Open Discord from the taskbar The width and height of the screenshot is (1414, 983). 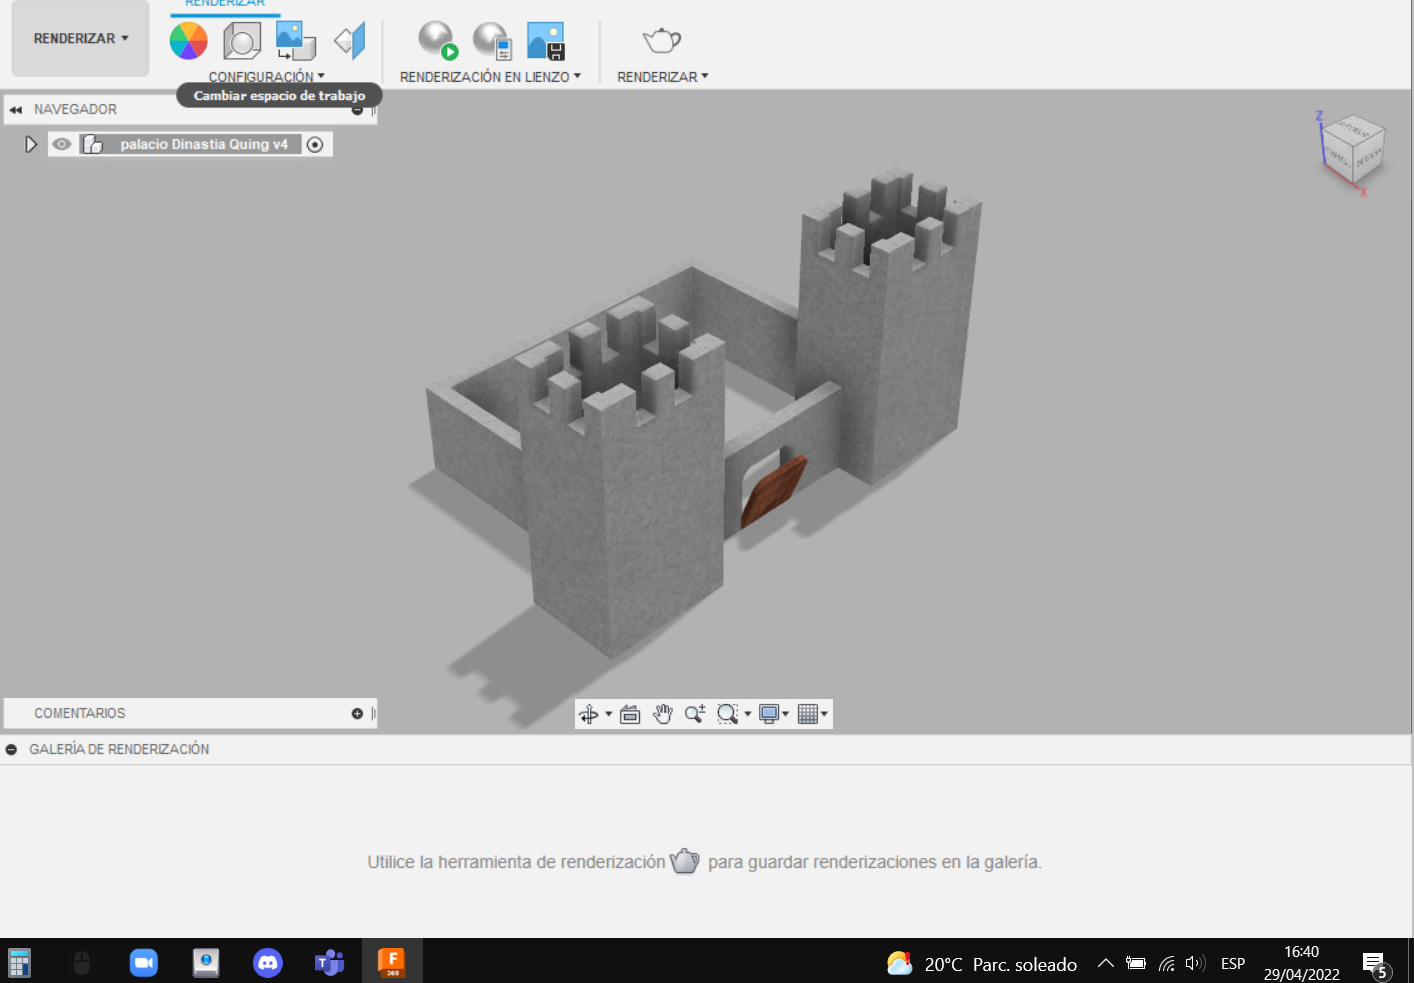pyautogui.click(x=268, y=963)
